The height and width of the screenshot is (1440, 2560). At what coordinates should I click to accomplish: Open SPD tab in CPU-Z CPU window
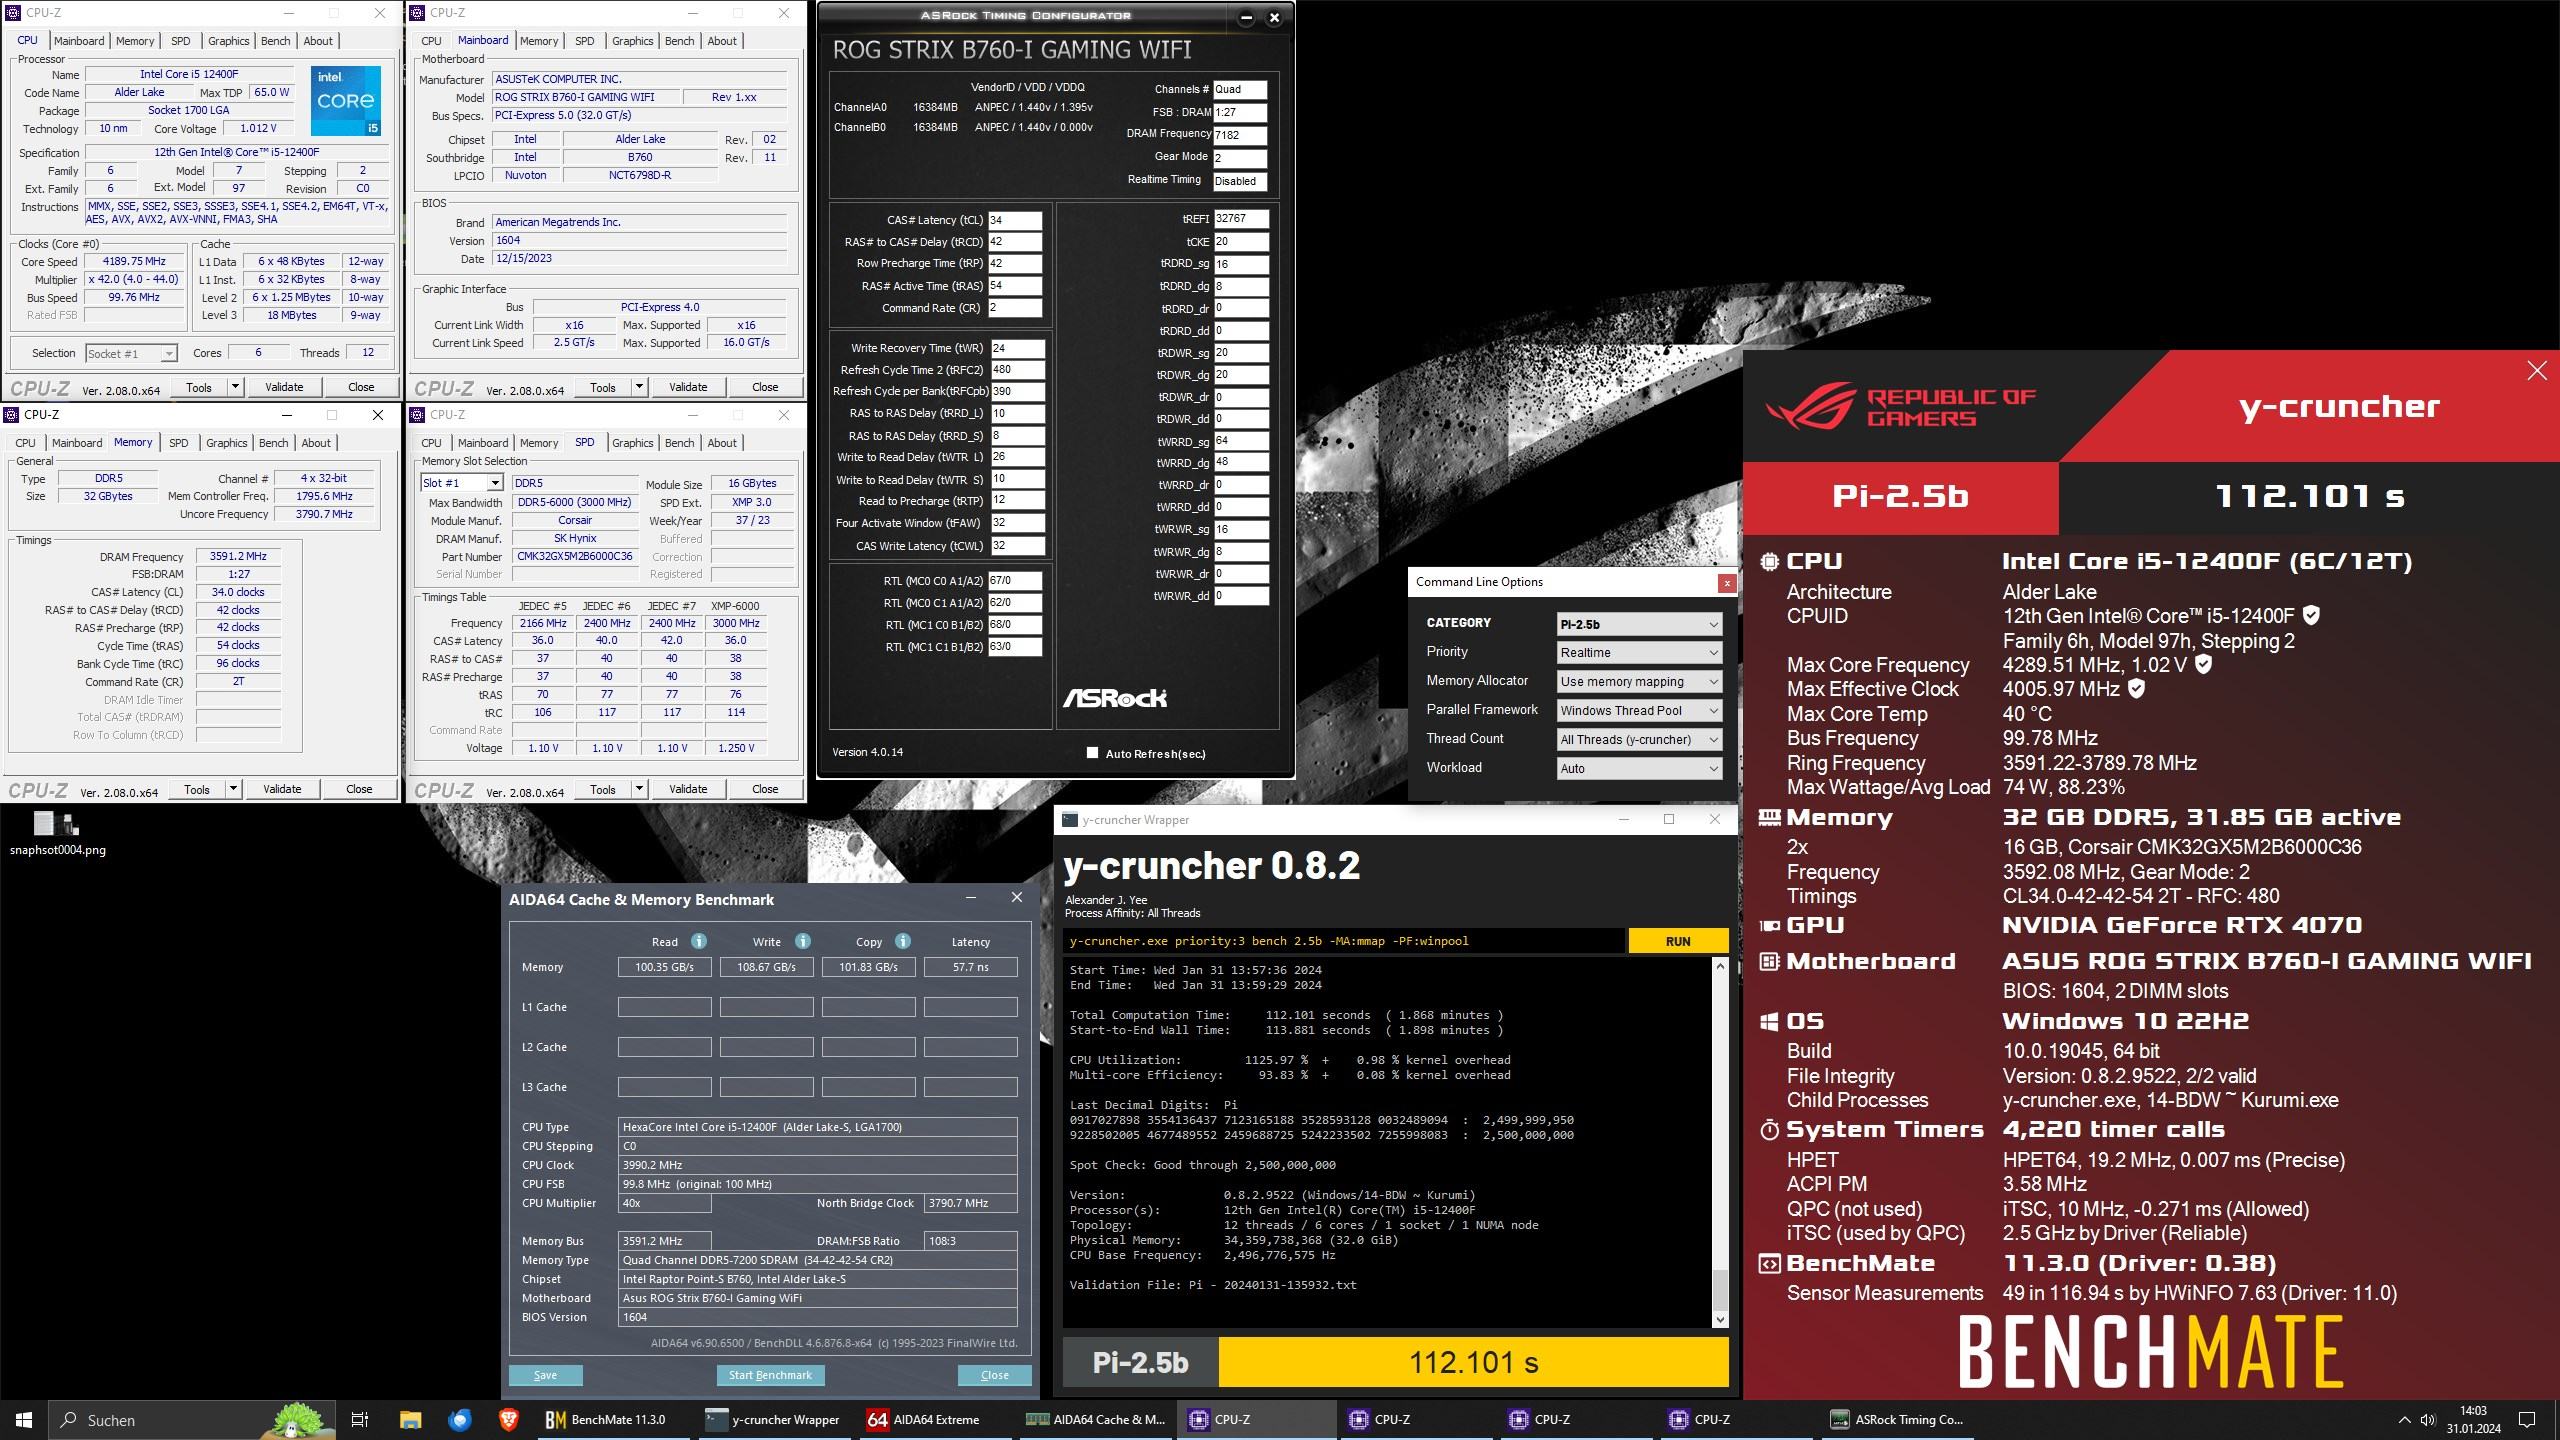tap(180, 41)
